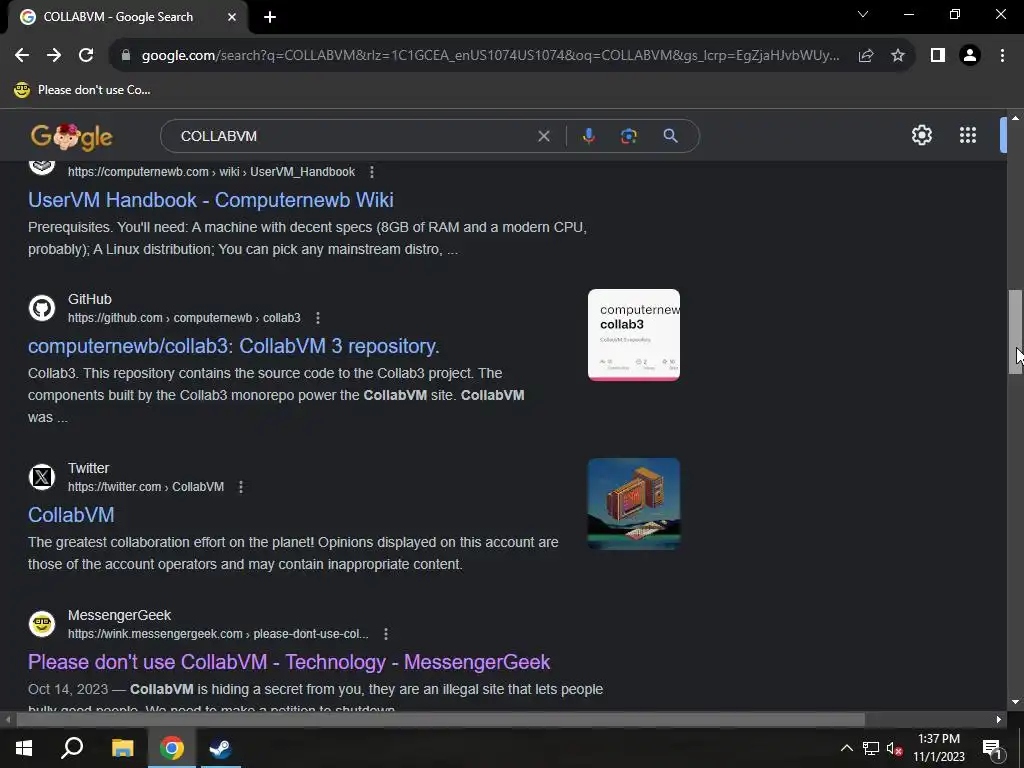Open Steam from the taskbar
Viewport: 1024px width, 768px height.
(220, 748)
